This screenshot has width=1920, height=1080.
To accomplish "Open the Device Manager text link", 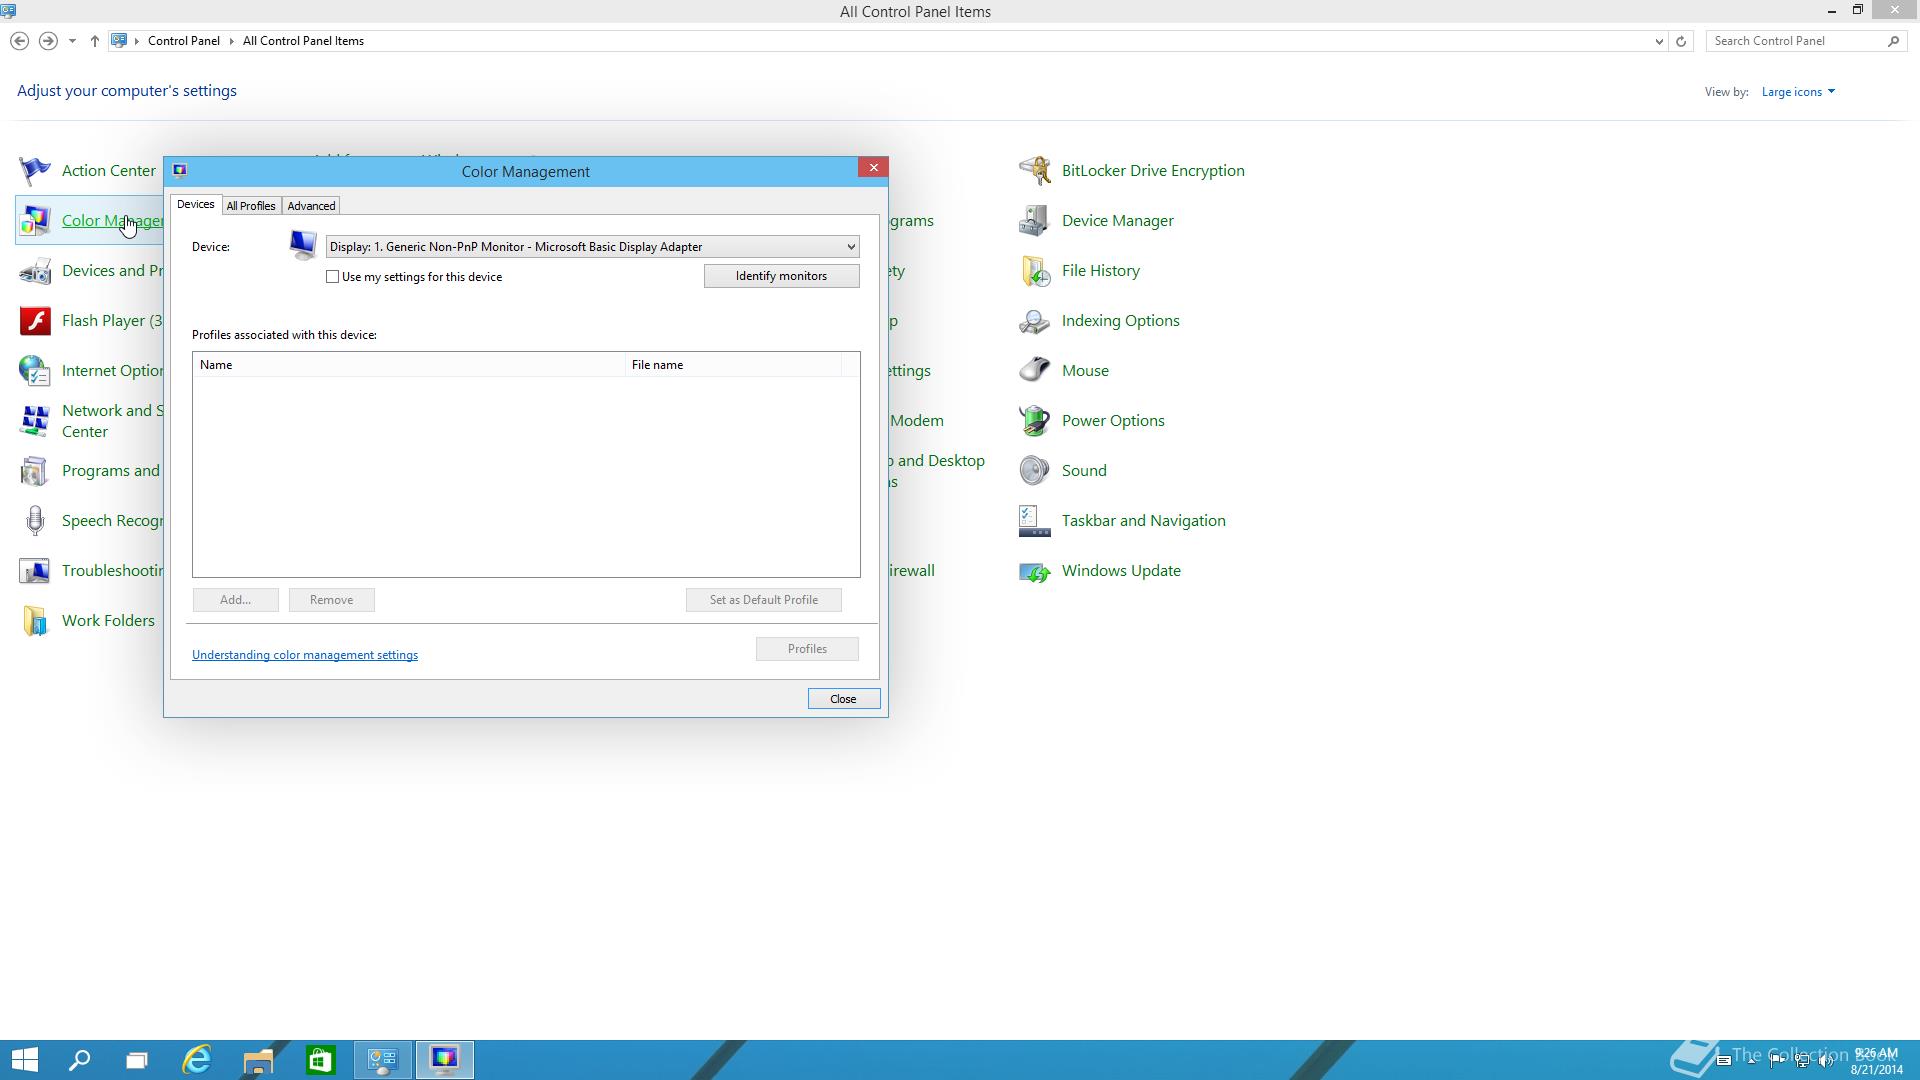I will coord(1118,221).
